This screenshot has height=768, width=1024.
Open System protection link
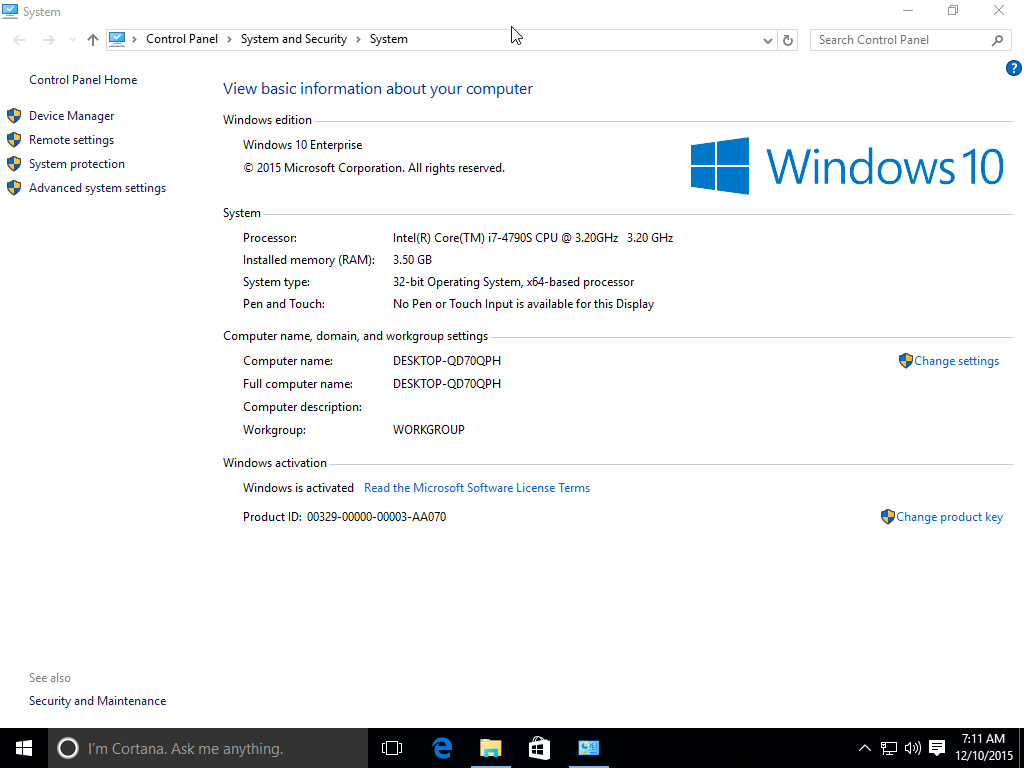pyautogui.click(x=76, y=164)
